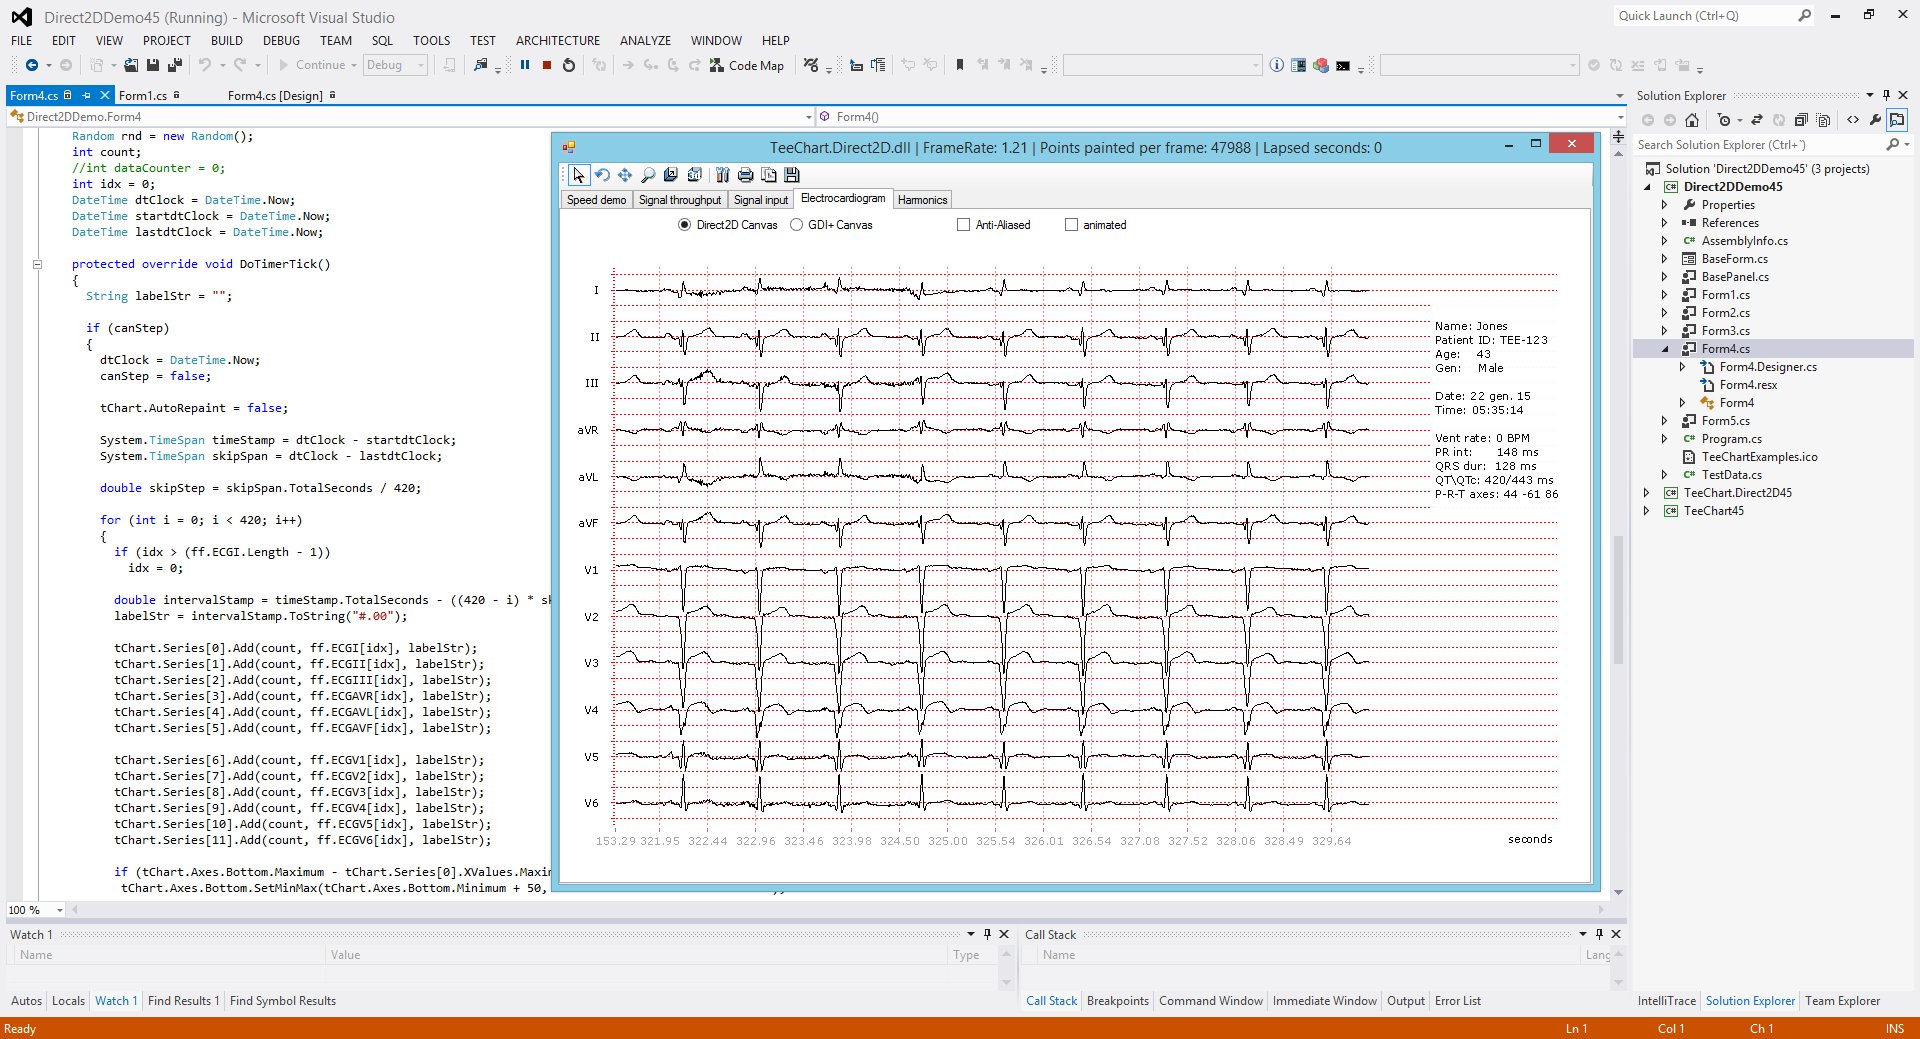Expand the Form4.Designer.cs node
The height and width of the screenshot is (1039, 1920).
click(1683, 367)
